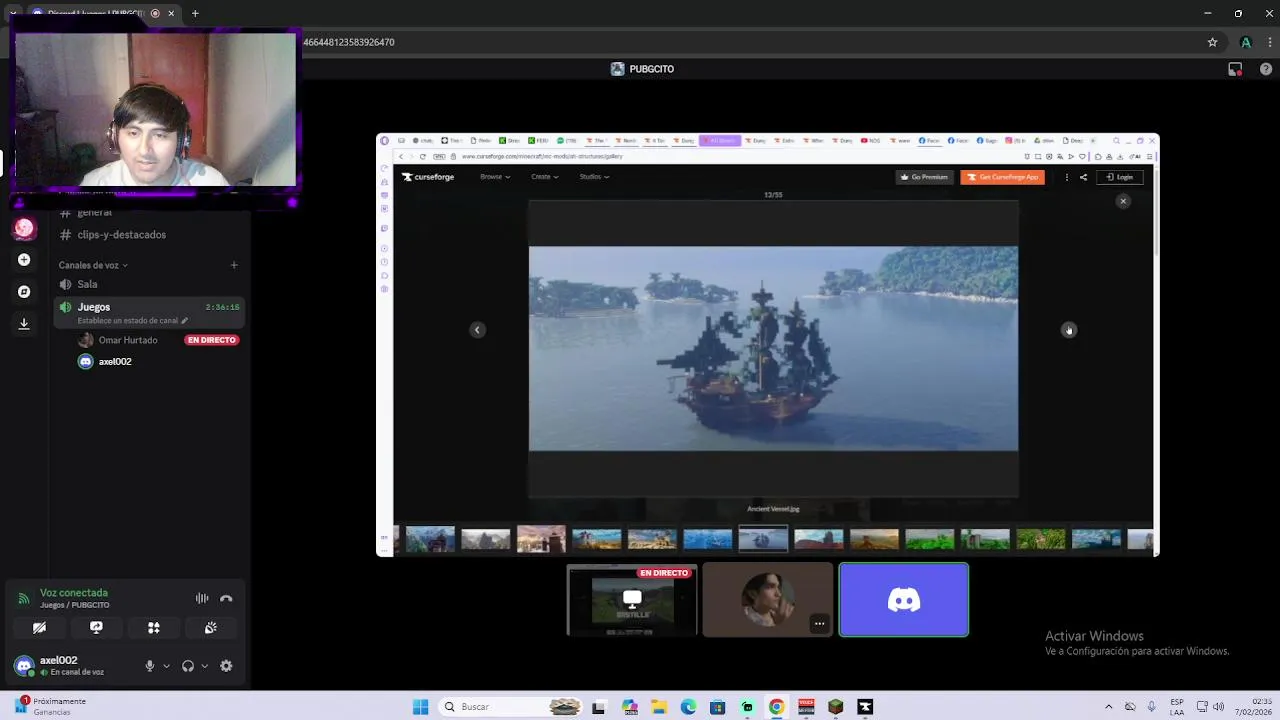This screenshot has width=1280, height=720.
Task: Open clips-y-destacados text channel
Action: point(150,234)
